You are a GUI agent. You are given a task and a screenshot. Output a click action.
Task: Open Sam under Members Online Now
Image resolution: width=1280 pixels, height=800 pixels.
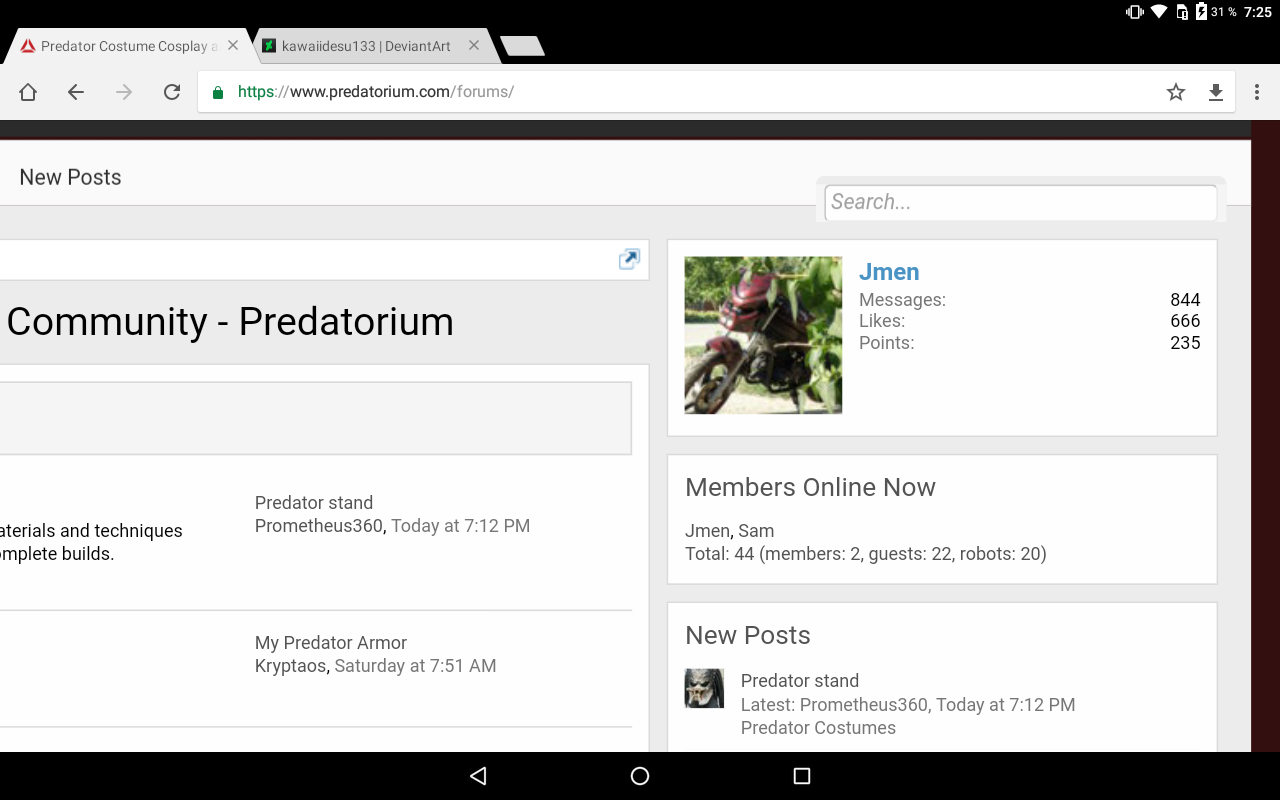click(x=756, y=531)
